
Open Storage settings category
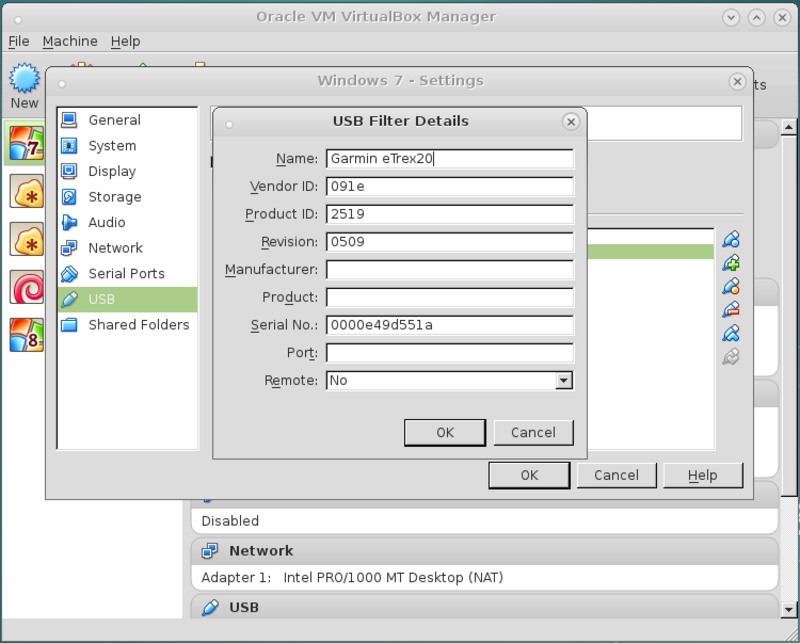(128, 196)
